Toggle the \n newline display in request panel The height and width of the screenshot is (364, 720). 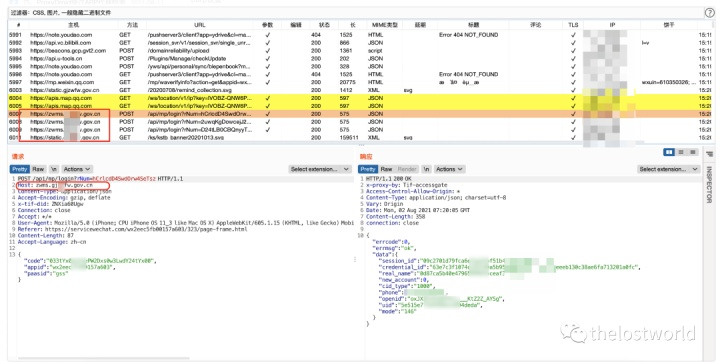(x=54, y=169)
